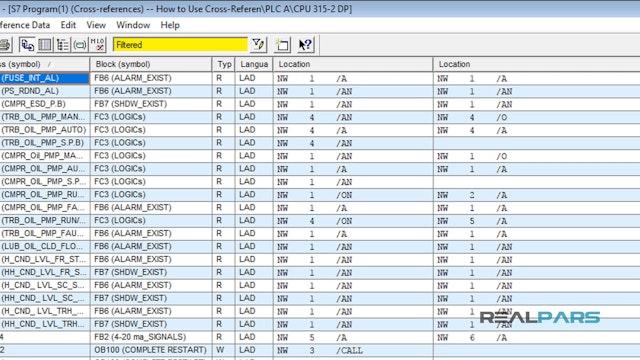Select the (FUSE_INT_AL) row
Screen dimensions: 640x360
(x=44, y=78)
